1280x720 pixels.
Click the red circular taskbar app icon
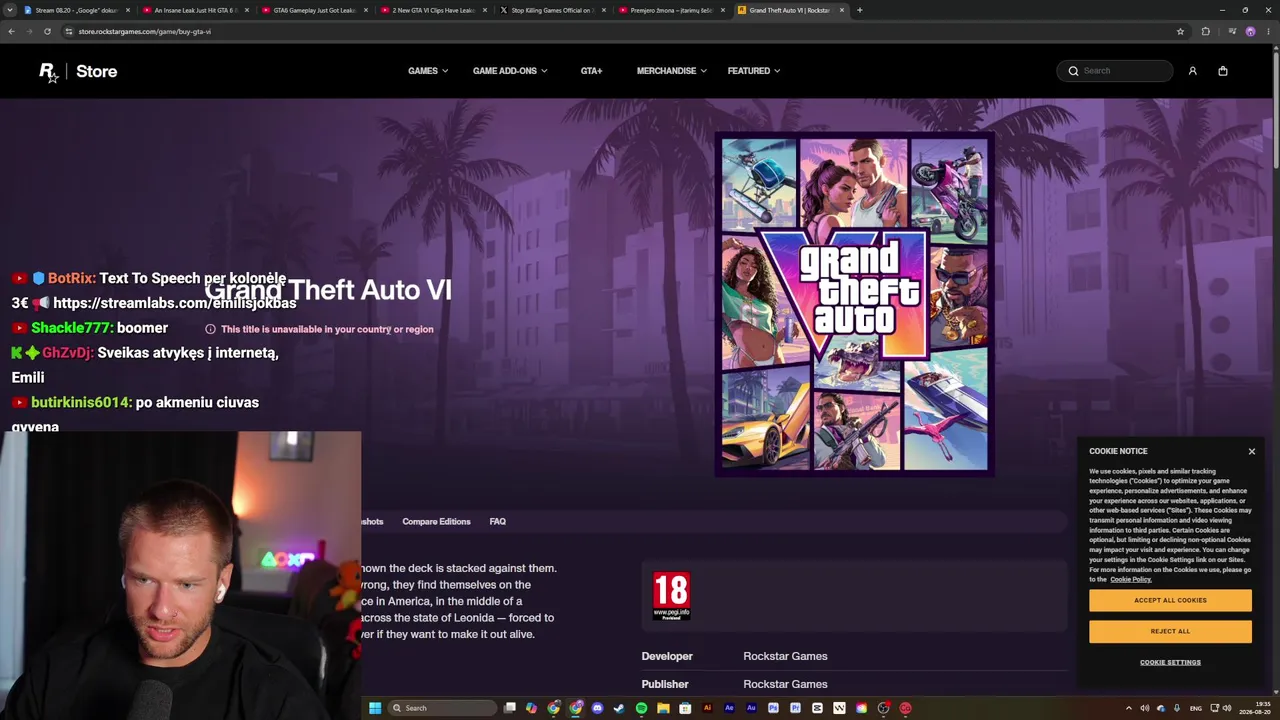[x=905, y=708]
